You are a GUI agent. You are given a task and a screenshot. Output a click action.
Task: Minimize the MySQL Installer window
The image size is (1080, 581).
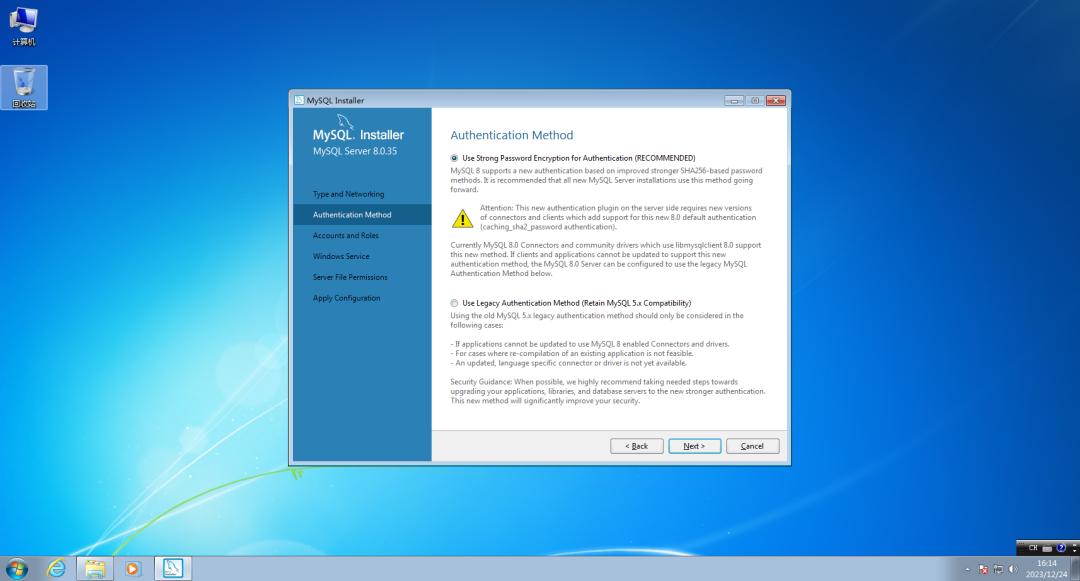coord(734,101)
